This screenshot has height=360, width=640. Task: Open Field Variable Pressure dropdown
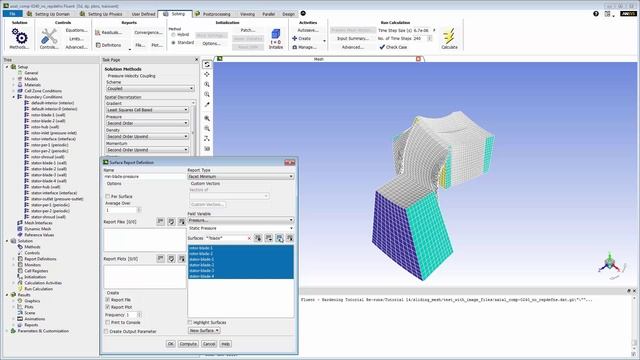[240, 220]
